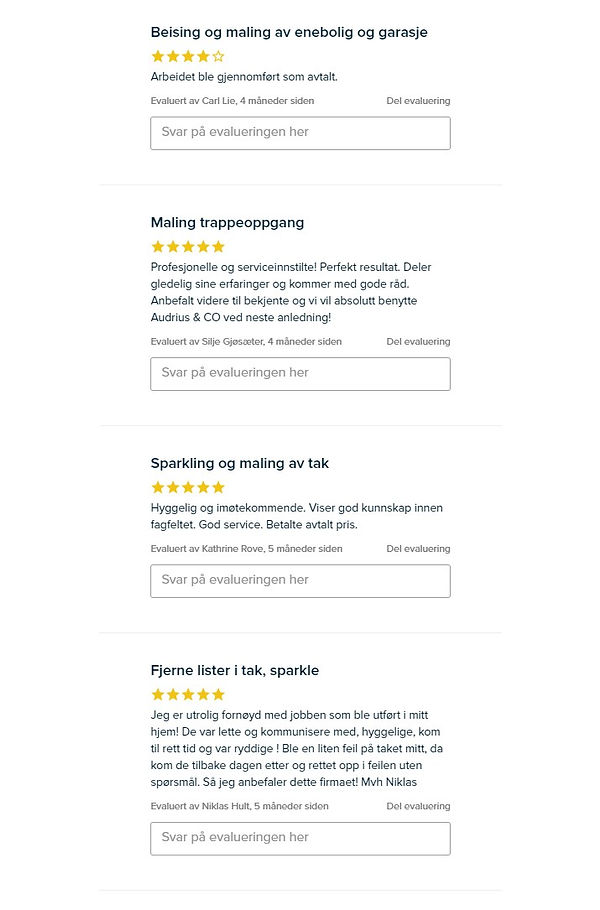Click fifth star of Maling trappeoppgang rating
Image resolution: width=600 pixels, height=910 pixels.
click(219, 247)
